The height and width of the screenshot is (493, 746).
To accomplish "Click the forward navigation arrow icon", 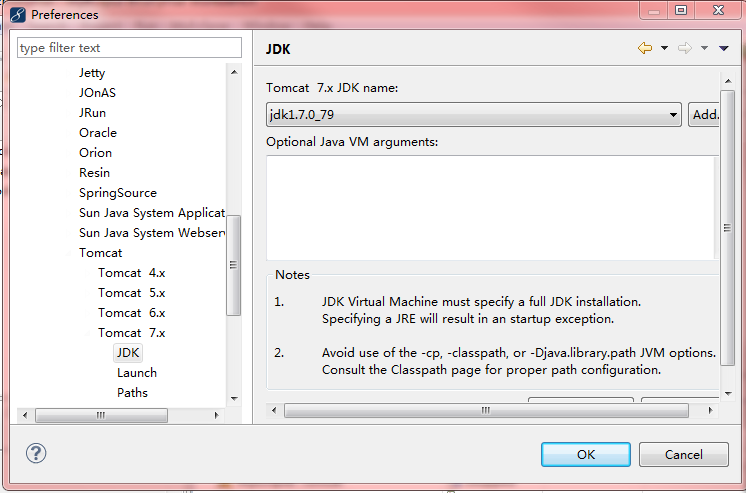I will [685, 48].
